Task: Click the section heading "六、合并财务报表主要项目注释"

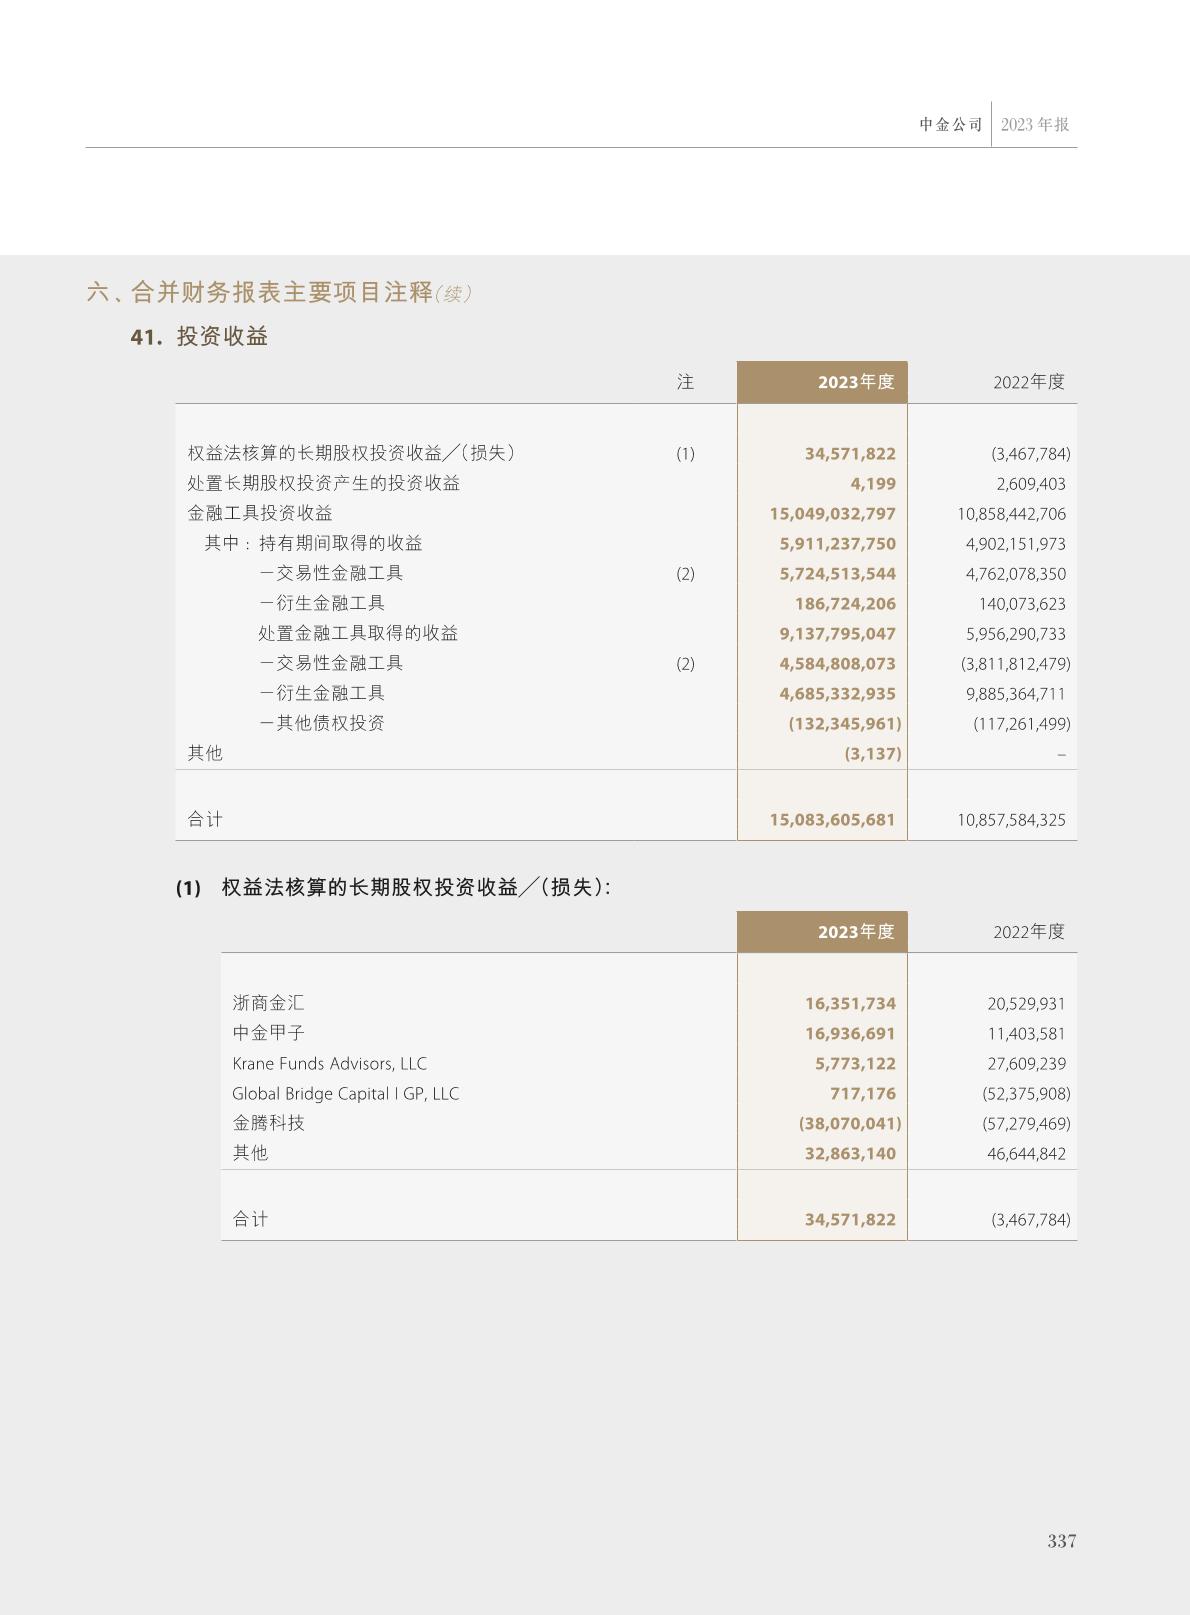Action: click(x=260, y=292)
